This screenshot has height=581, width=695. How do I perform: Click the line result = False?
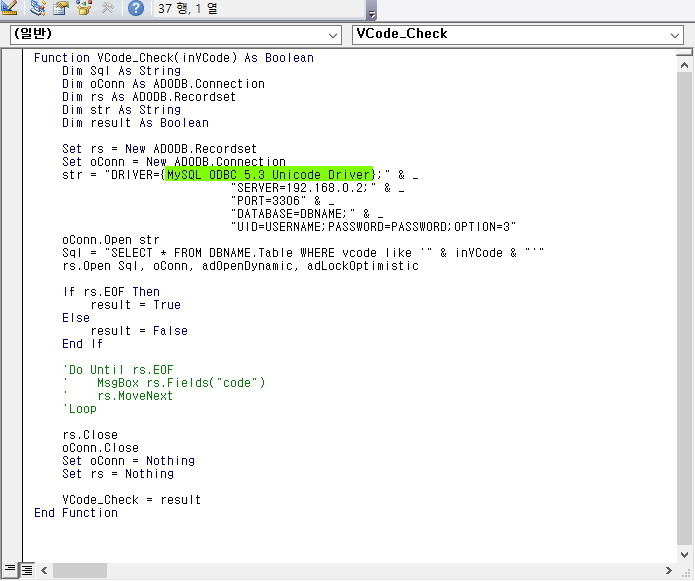139,331
